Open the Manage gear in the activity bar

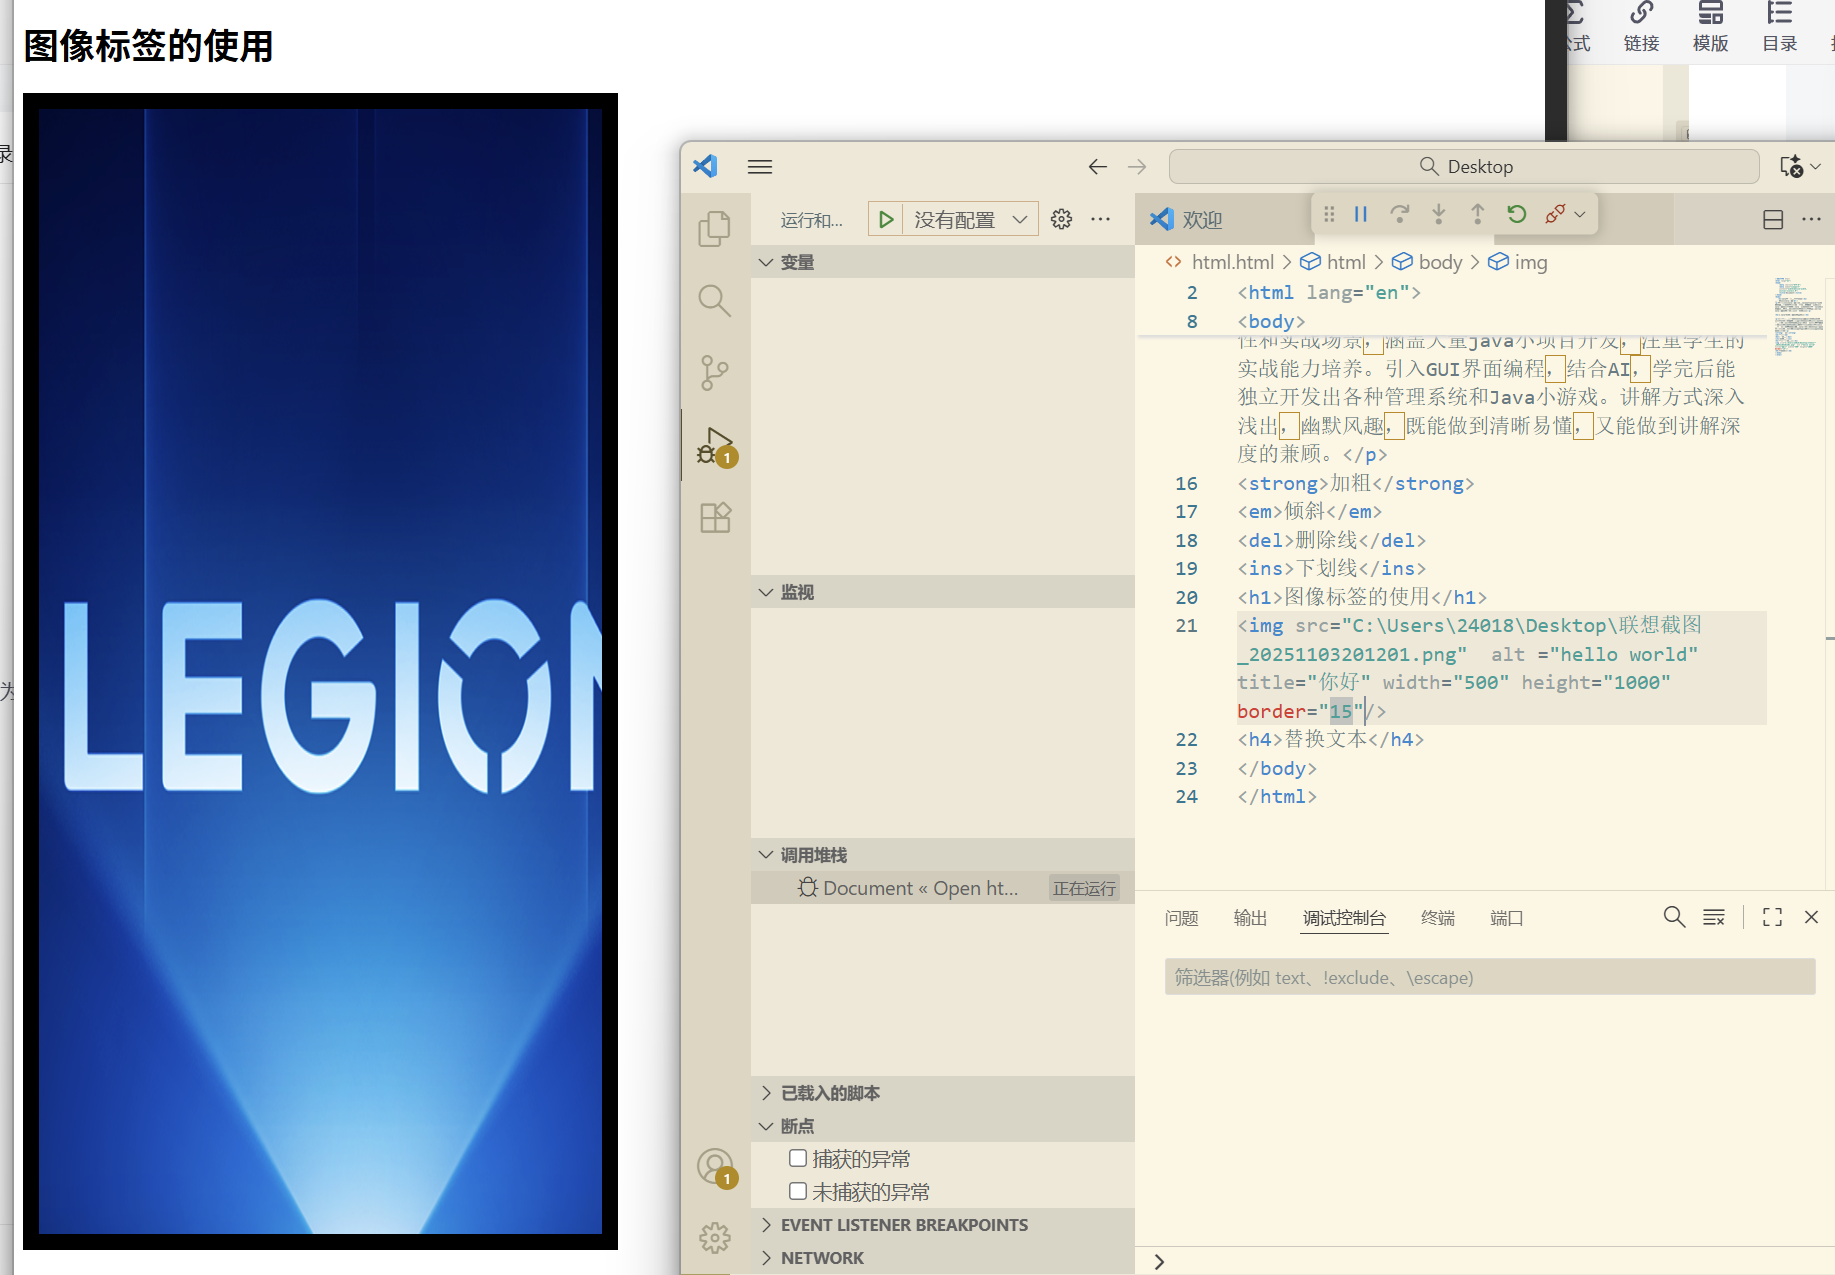(x=714, y=1238)
